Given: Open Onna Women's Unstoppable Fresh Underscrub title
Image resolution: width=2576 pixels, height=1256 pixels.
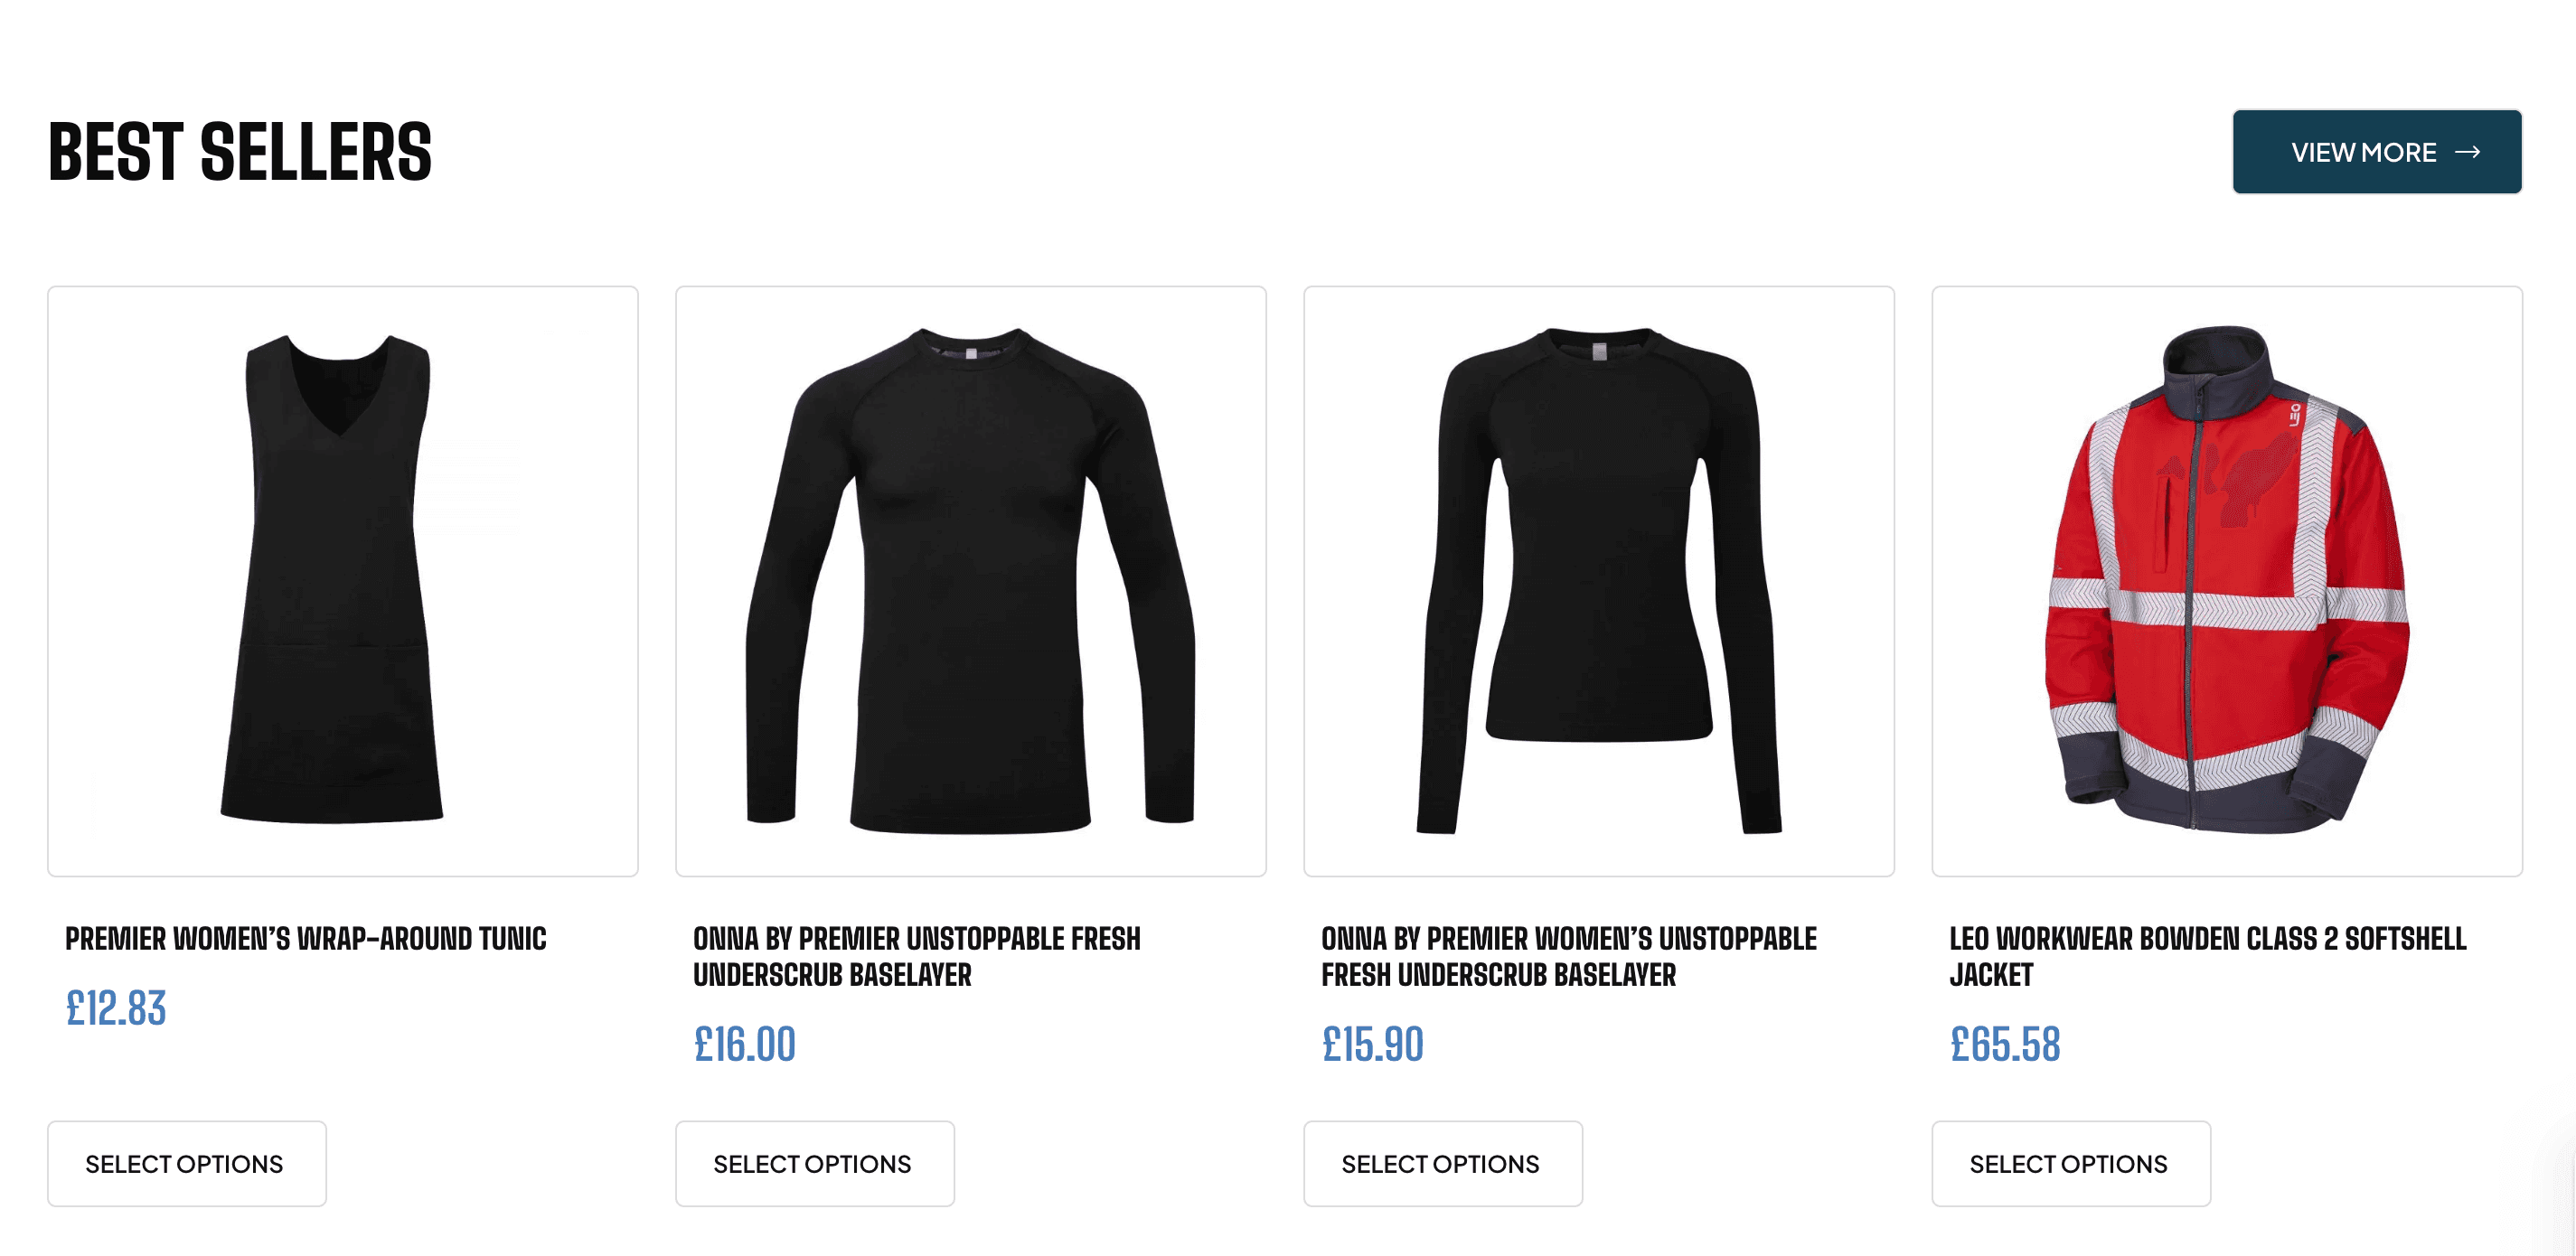Looking at the screenshot, I should coord(1569,956).
